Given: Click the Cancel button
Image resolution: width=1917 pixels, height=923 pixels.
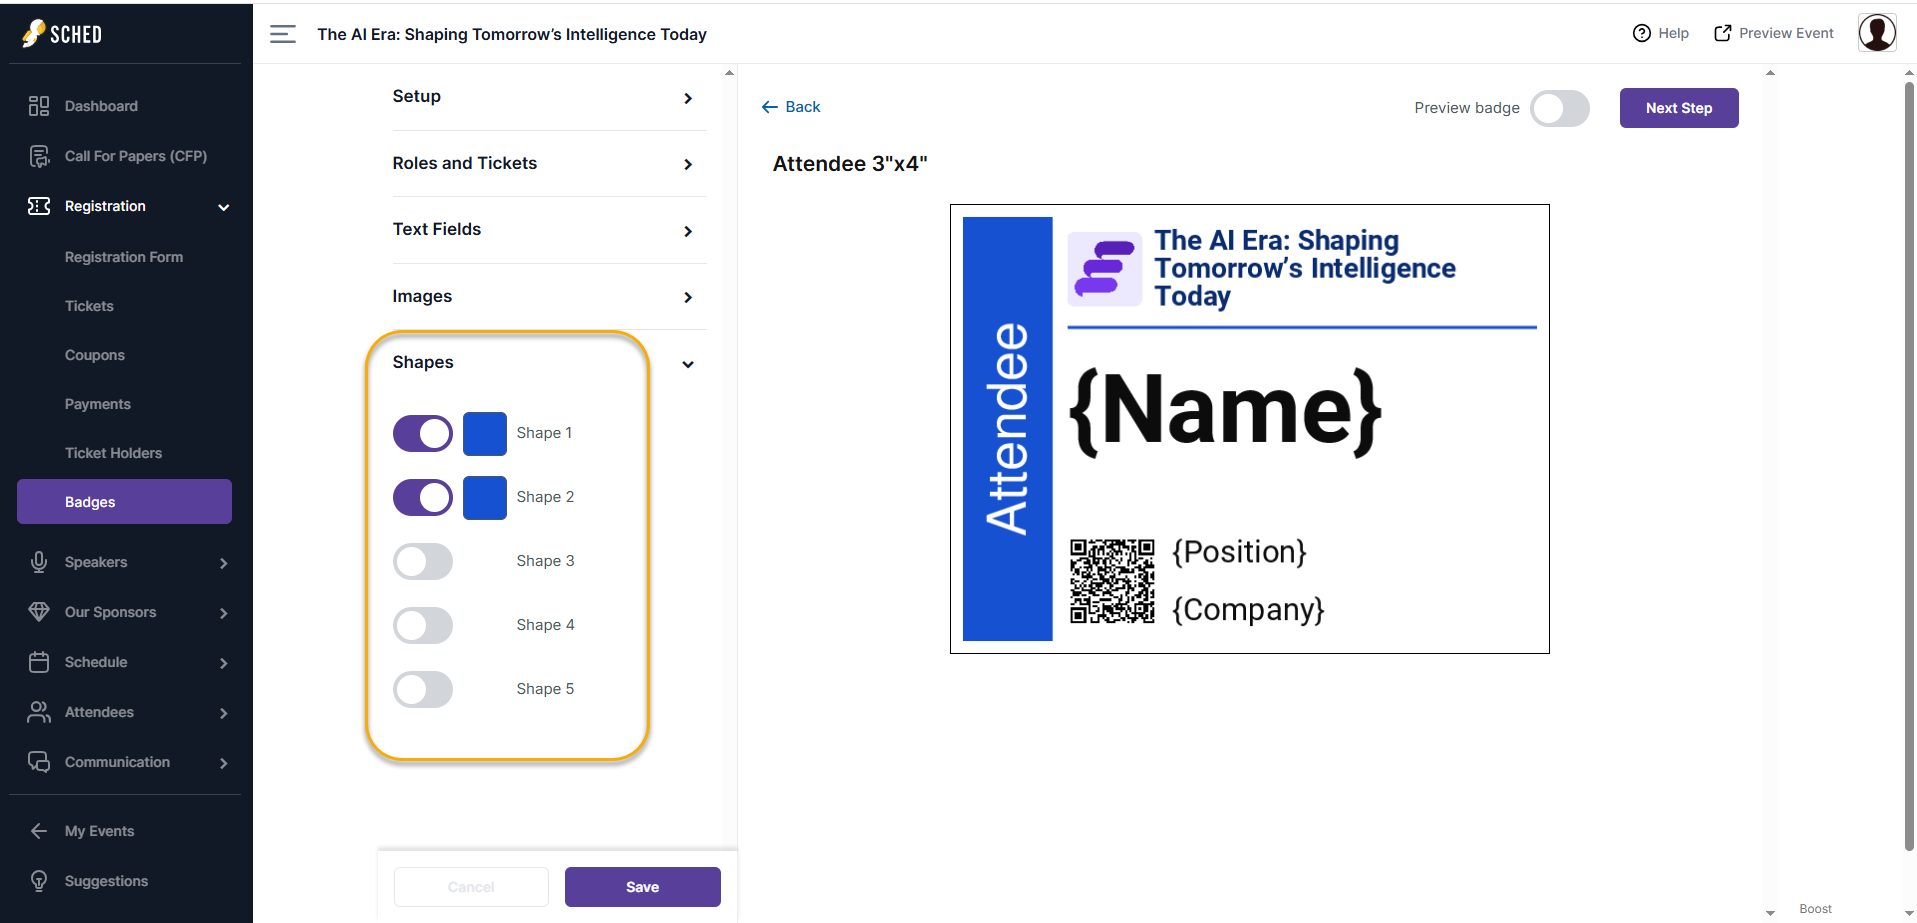Looking at the screenshot, I should click(471, 887).
